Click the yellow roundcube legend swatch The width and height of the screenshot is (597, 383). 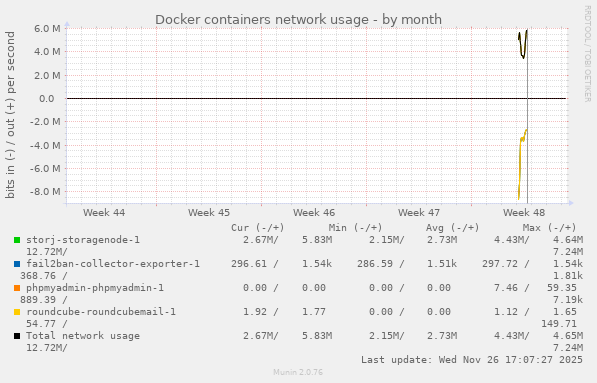17,312
